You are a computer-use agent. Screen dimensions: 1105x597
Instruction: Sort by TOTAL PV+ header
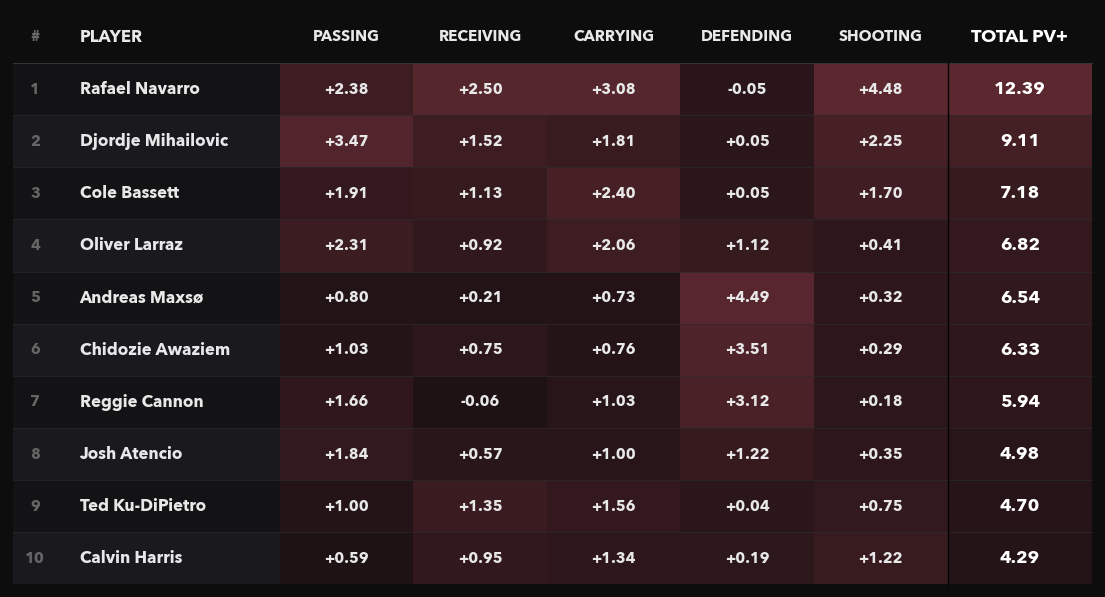pyautogui.click(x=1019, y=36)
